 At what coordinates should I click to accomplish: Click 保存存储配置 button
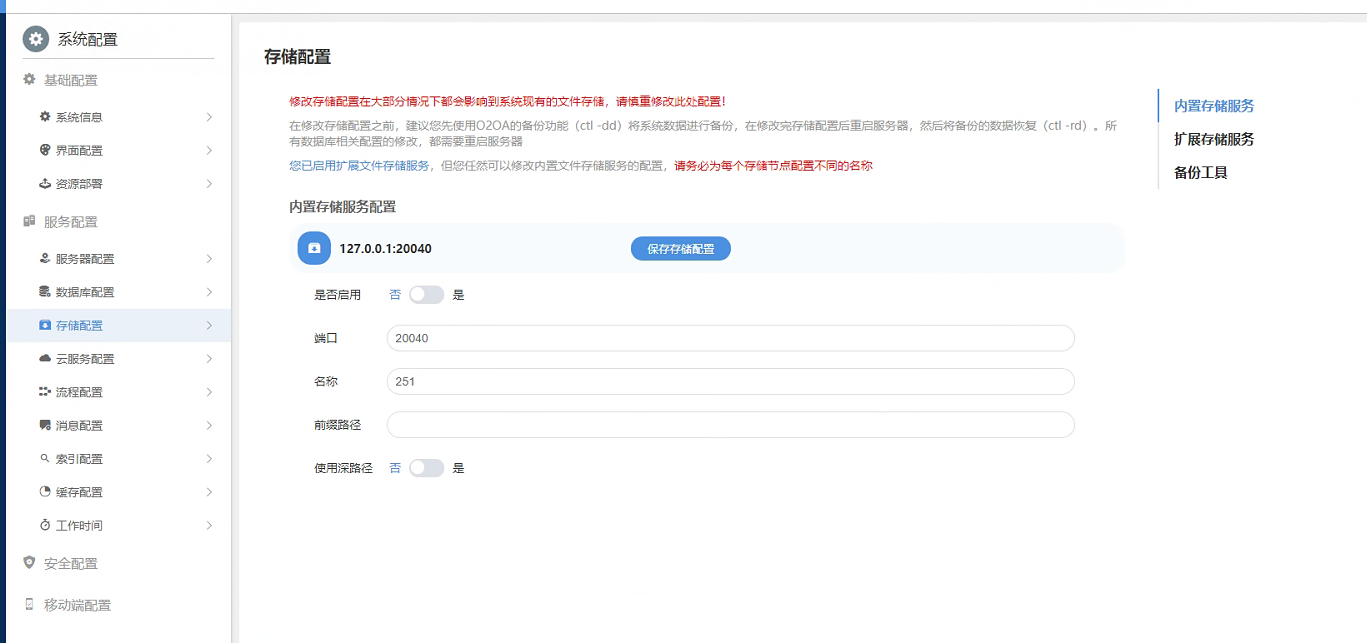(681, 249)
